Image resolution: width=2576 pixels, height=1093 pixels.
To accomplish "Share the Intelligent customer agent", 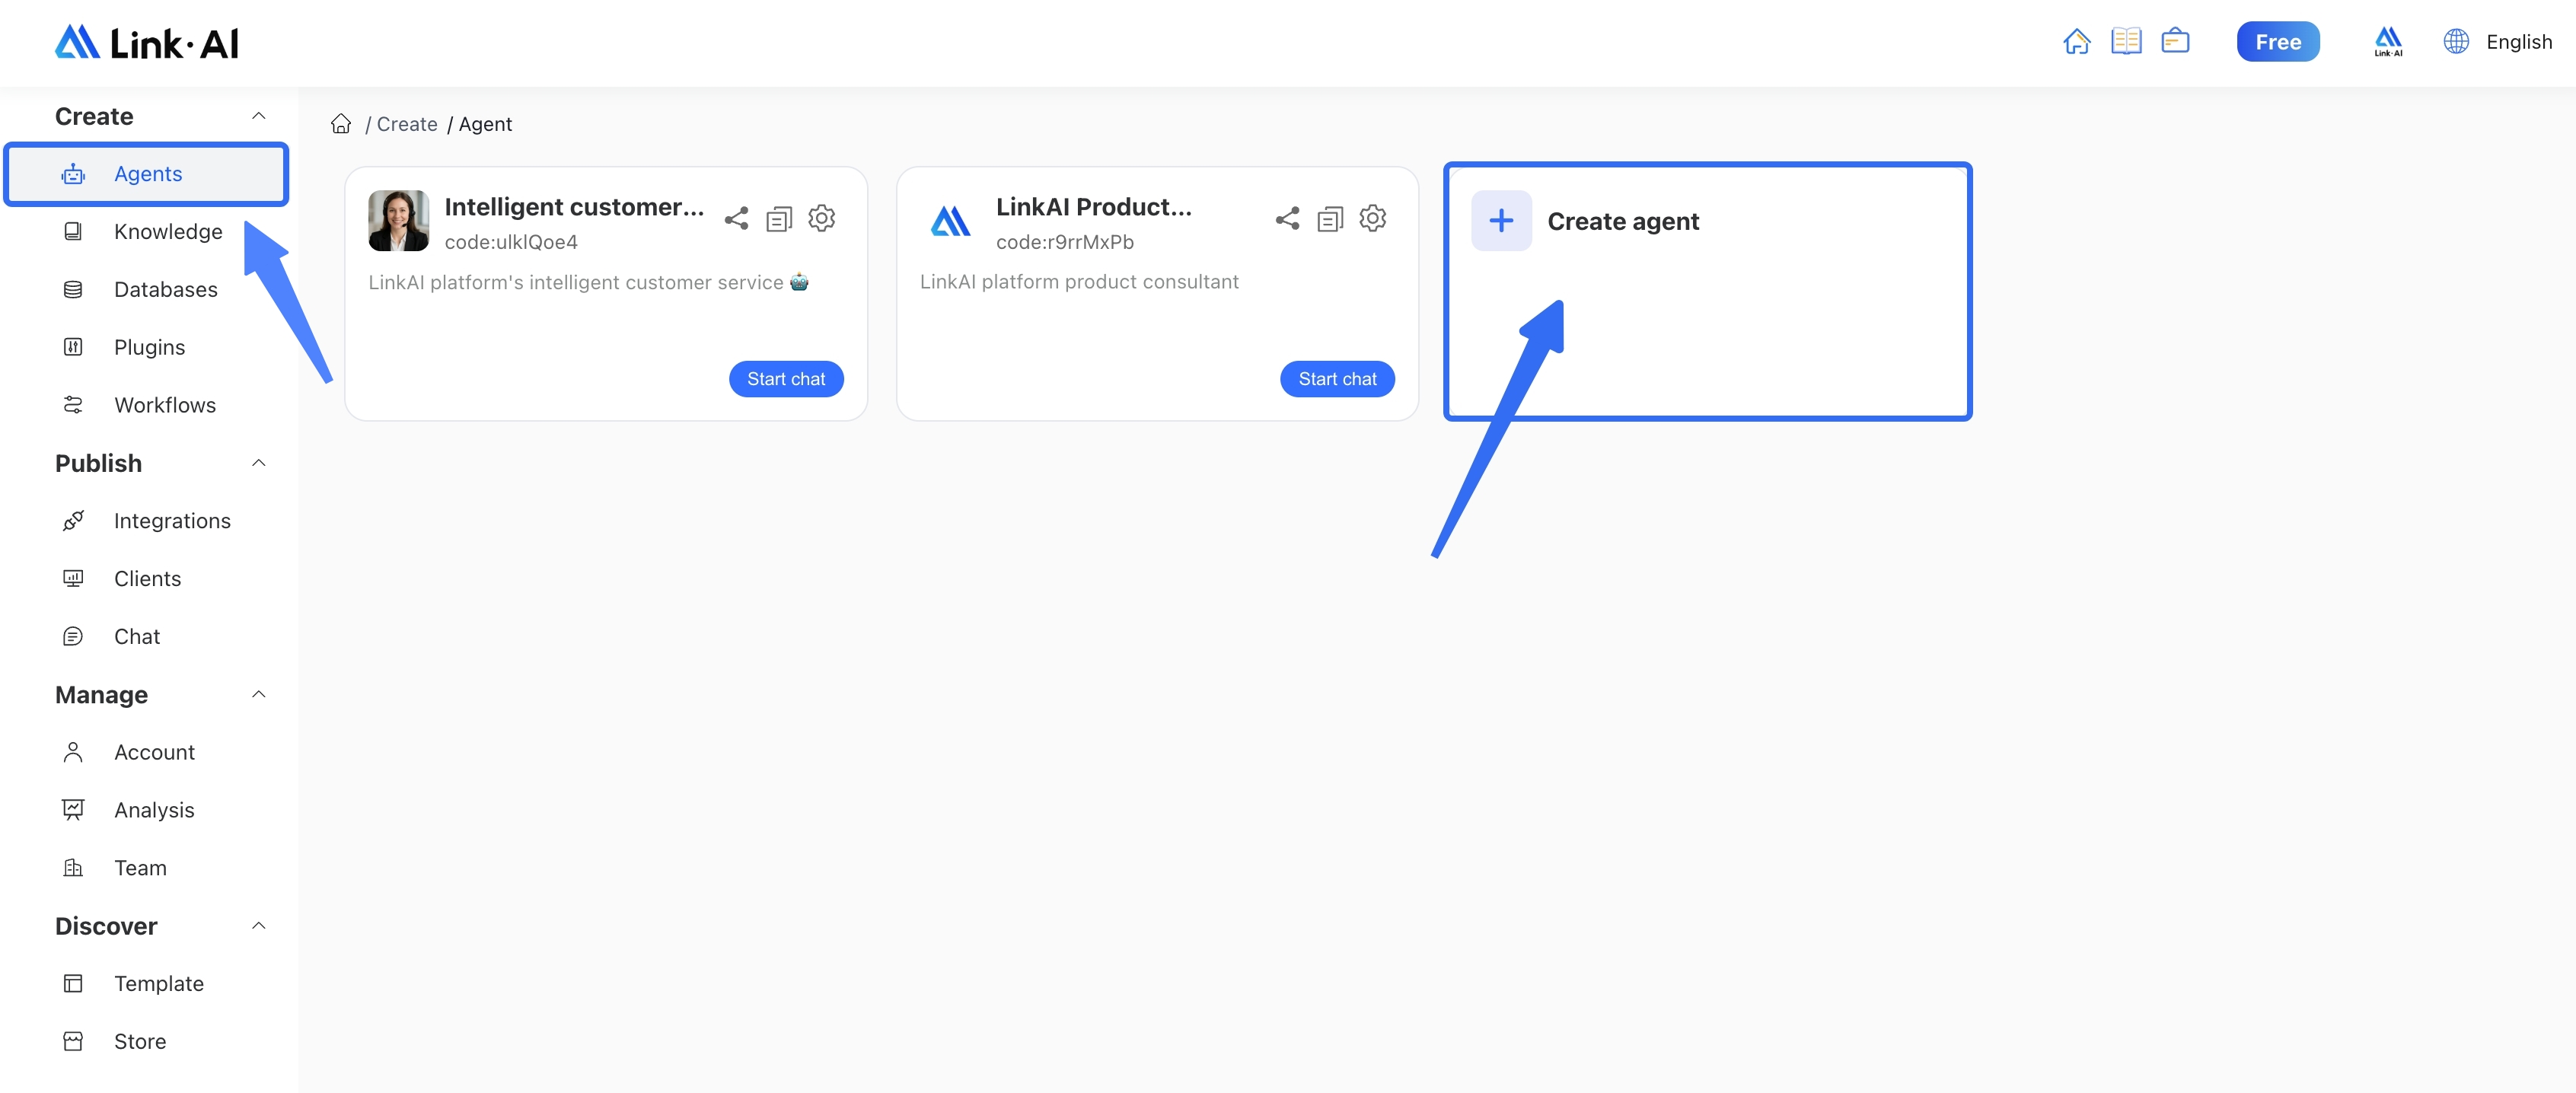I will pyautogui.click(x=736, y=218).
